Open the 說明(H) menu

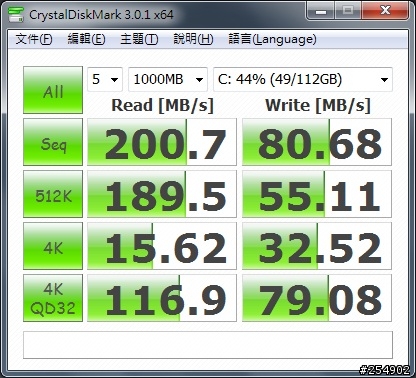[193, 39]
